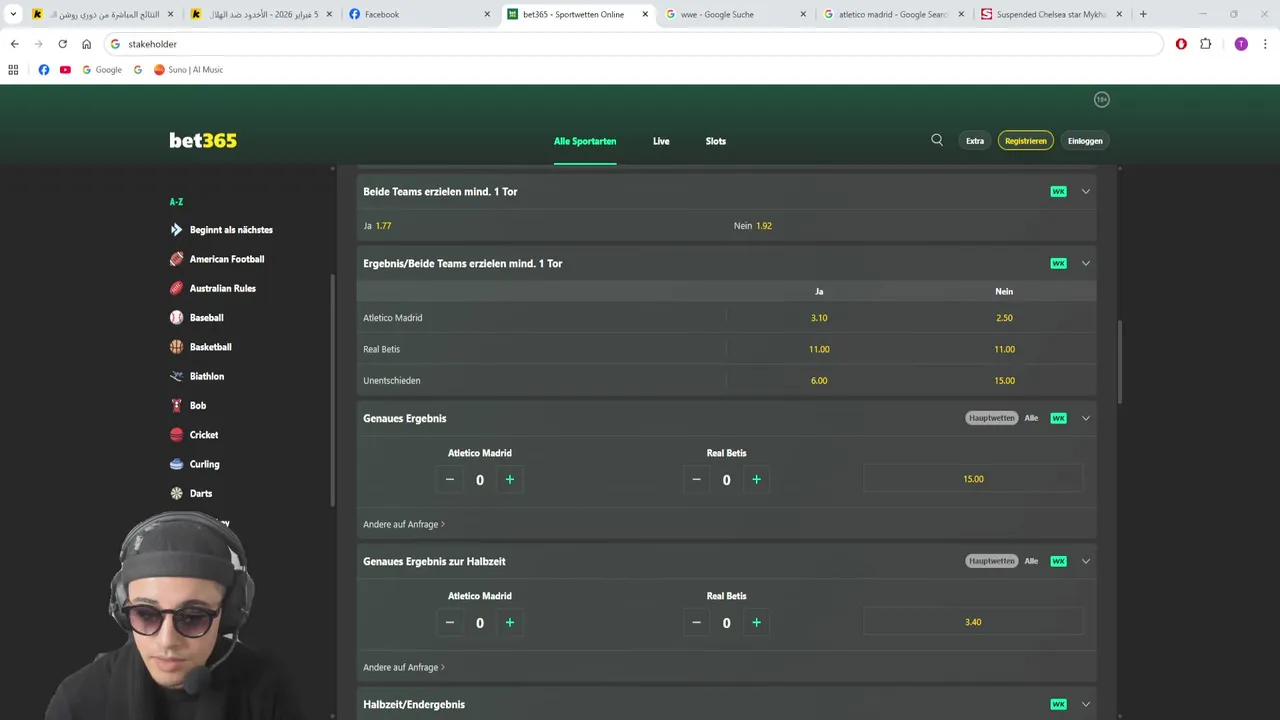Click WK badge on Halbzeit/Endergebnis

(x=1058, y=704)
